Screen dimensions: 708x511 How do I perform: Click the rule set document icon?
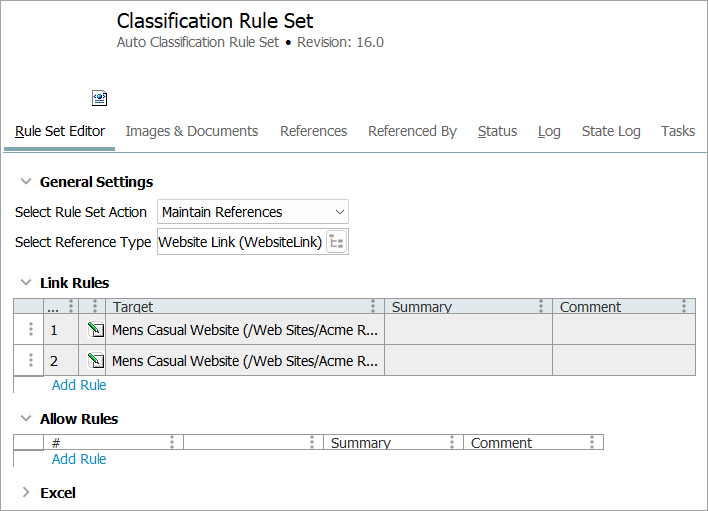[x=99, y=98]
